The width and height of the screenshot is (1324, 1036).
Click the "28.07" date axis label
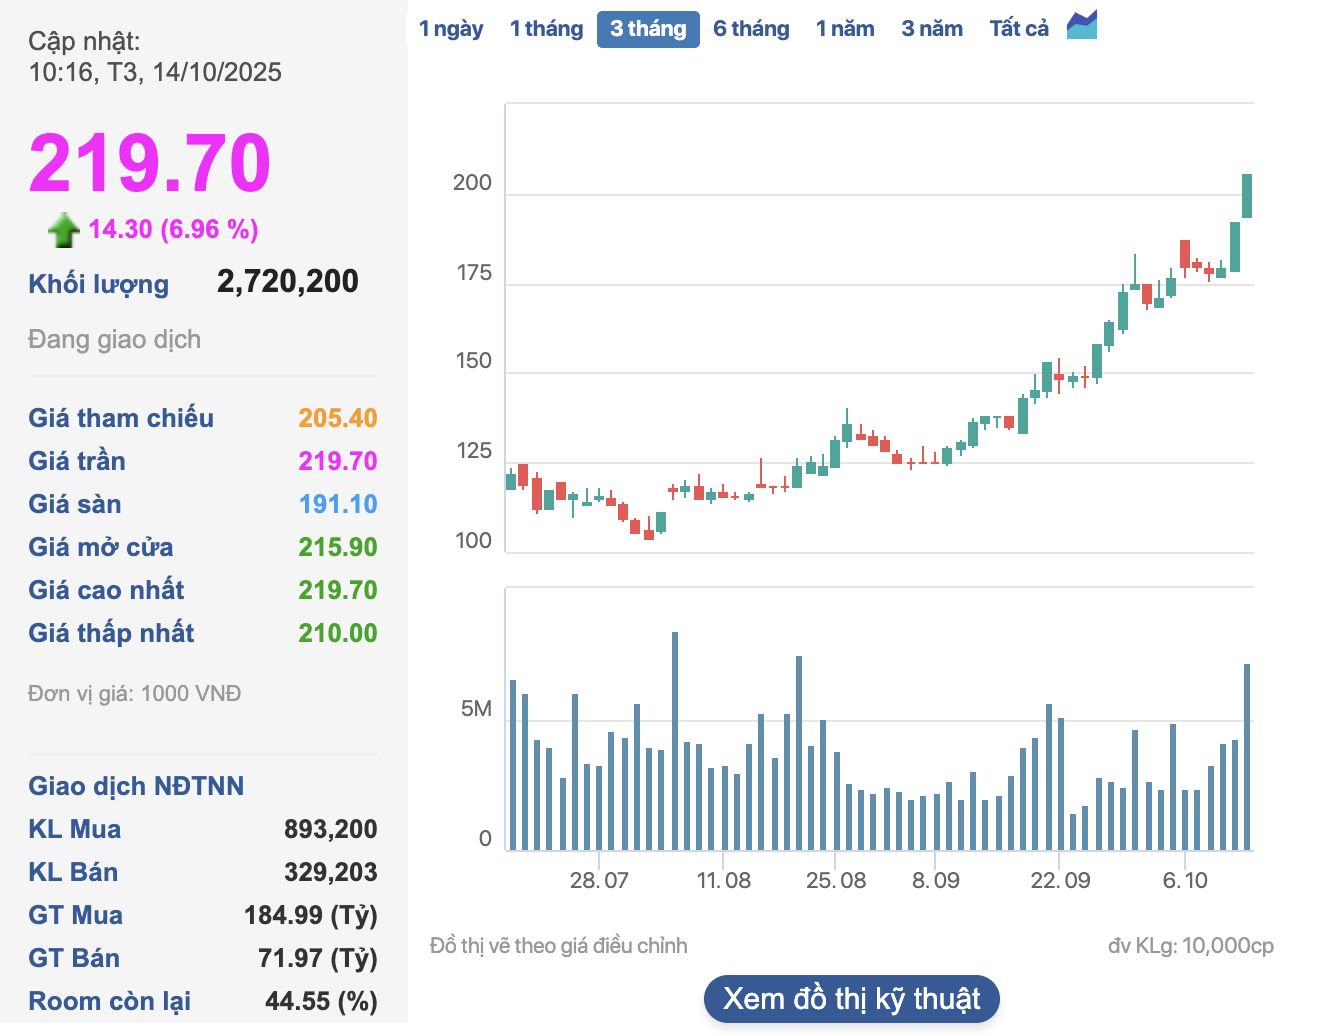pos(597,881)
